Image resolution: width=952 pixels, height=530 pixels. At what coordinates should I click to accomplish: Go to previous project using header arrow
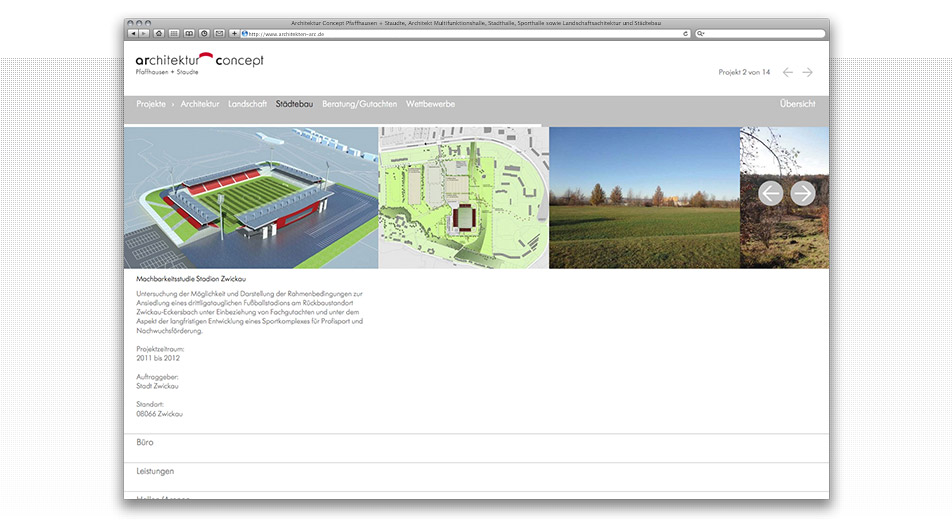click(788, 72)
